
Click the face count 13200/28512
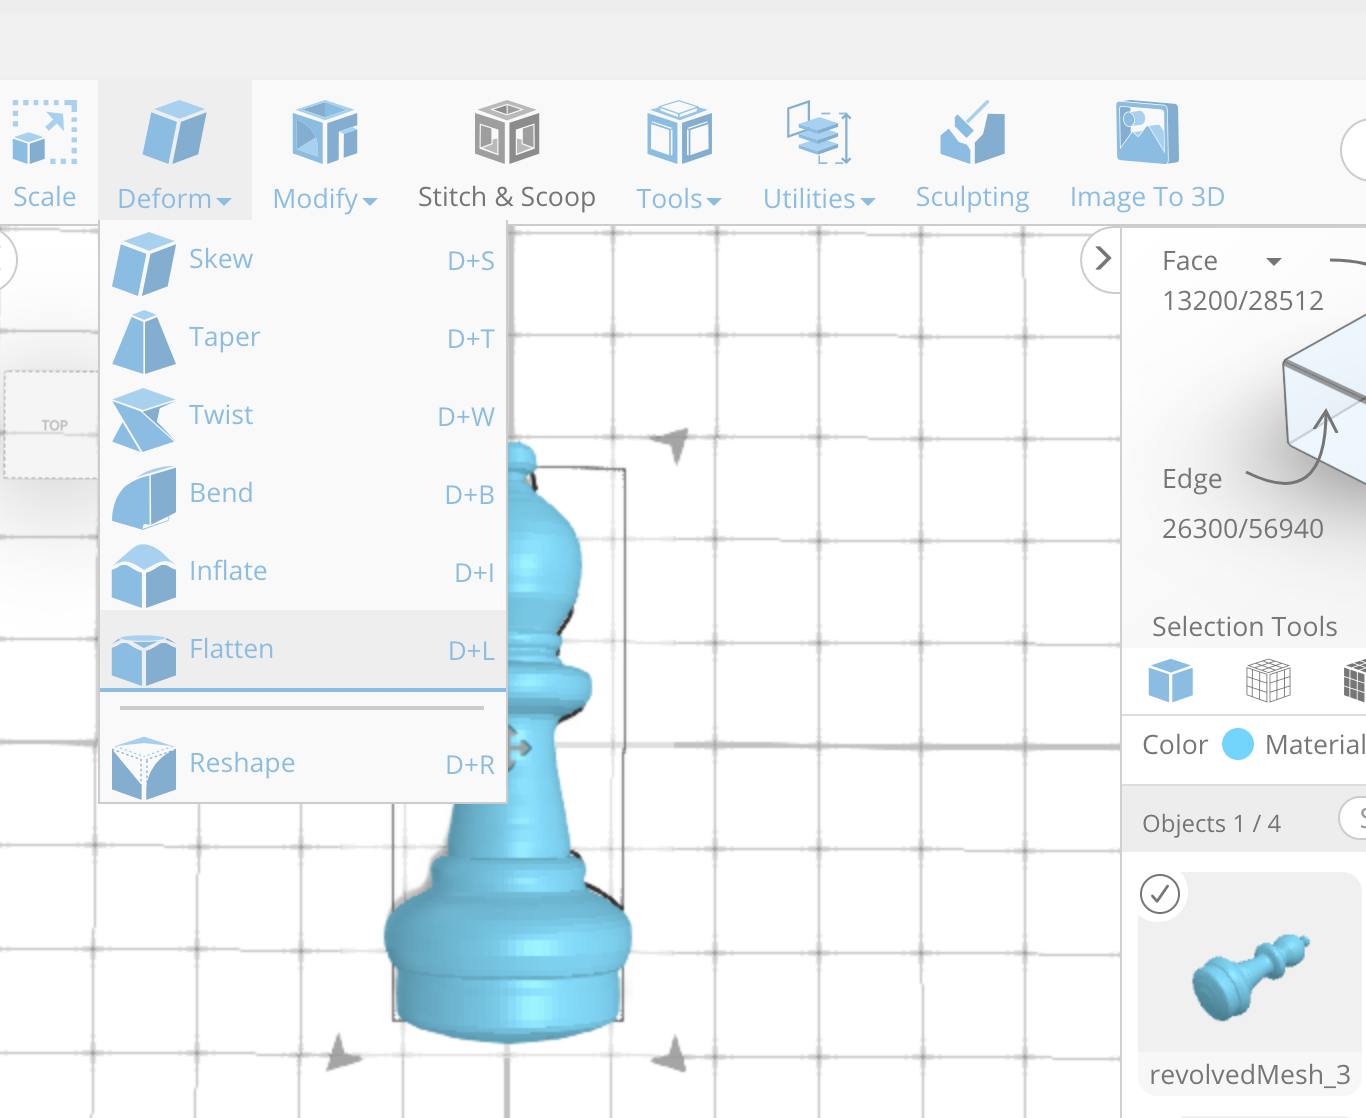point(1243,301)
